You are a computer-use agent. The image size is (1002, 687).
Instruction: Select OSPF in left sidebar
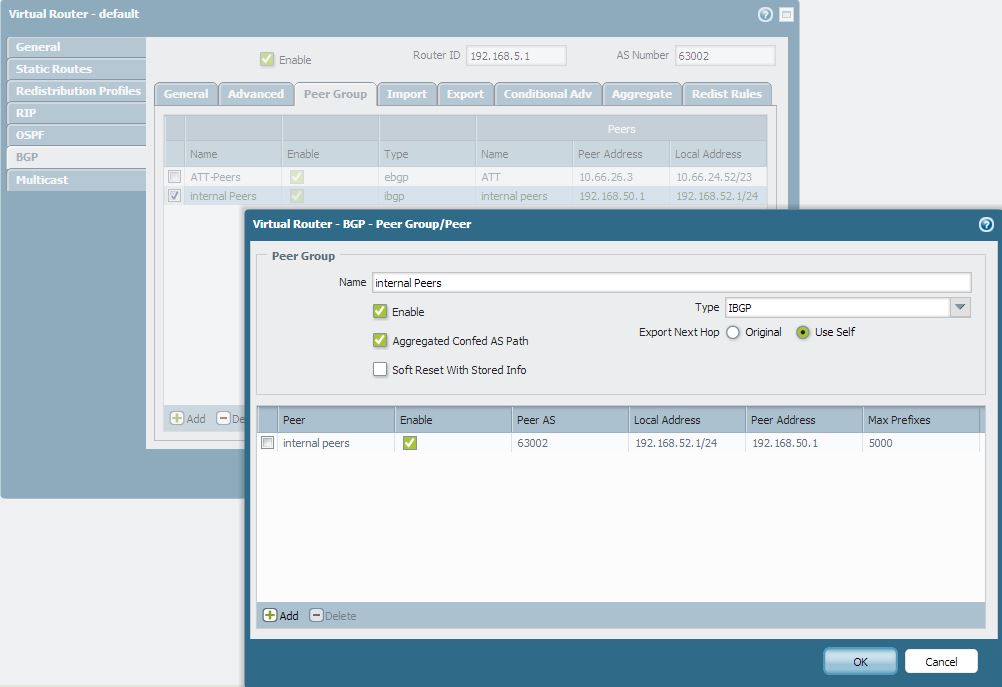[x=30, y=135]
